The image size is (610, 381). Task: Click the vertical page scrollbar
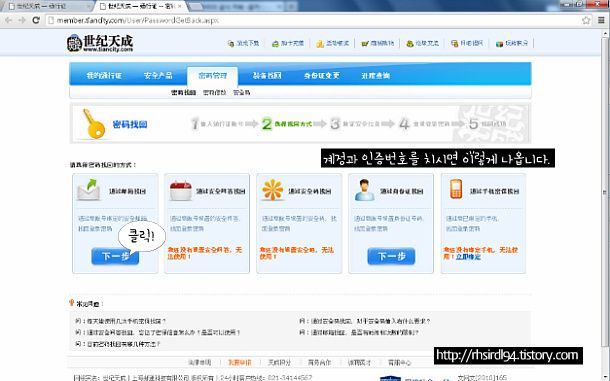click(605, 191)
